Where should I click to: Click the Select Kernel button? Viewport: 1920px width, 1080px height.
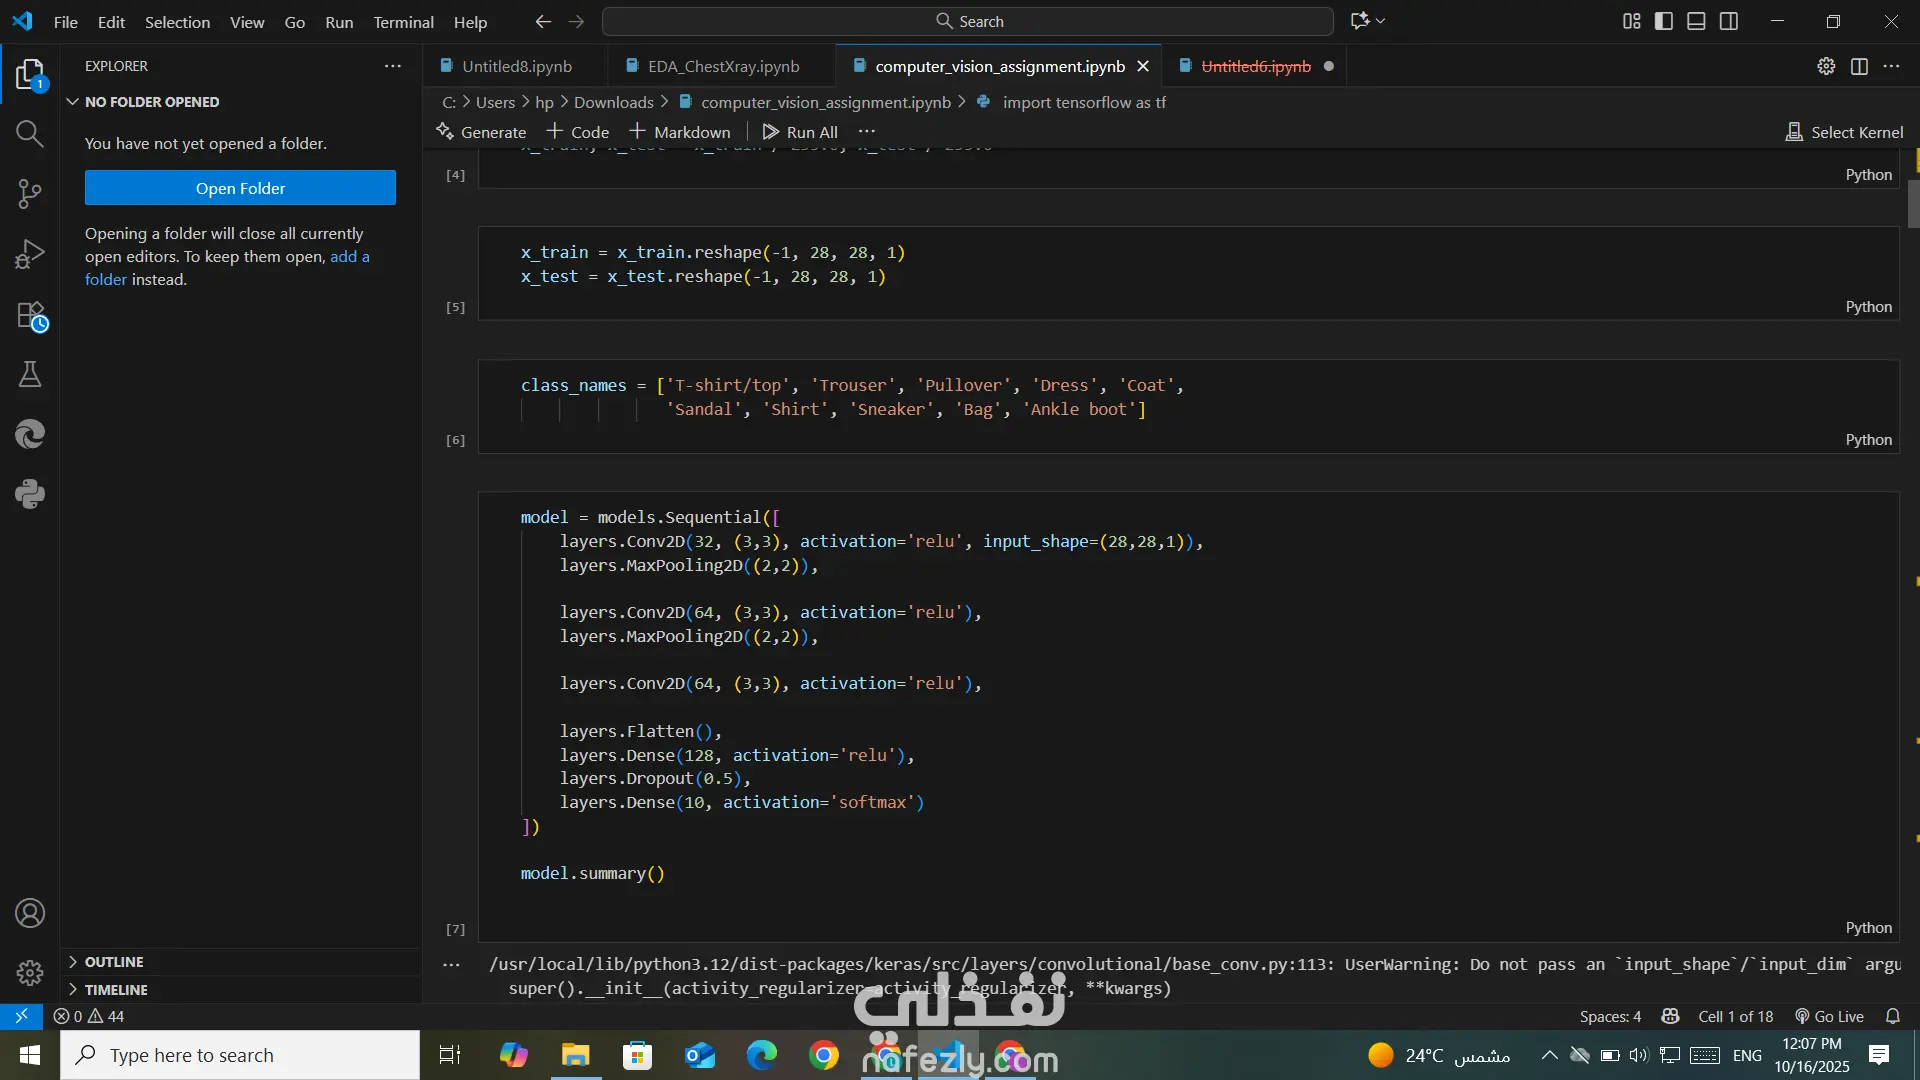(x=1844, y=132)
